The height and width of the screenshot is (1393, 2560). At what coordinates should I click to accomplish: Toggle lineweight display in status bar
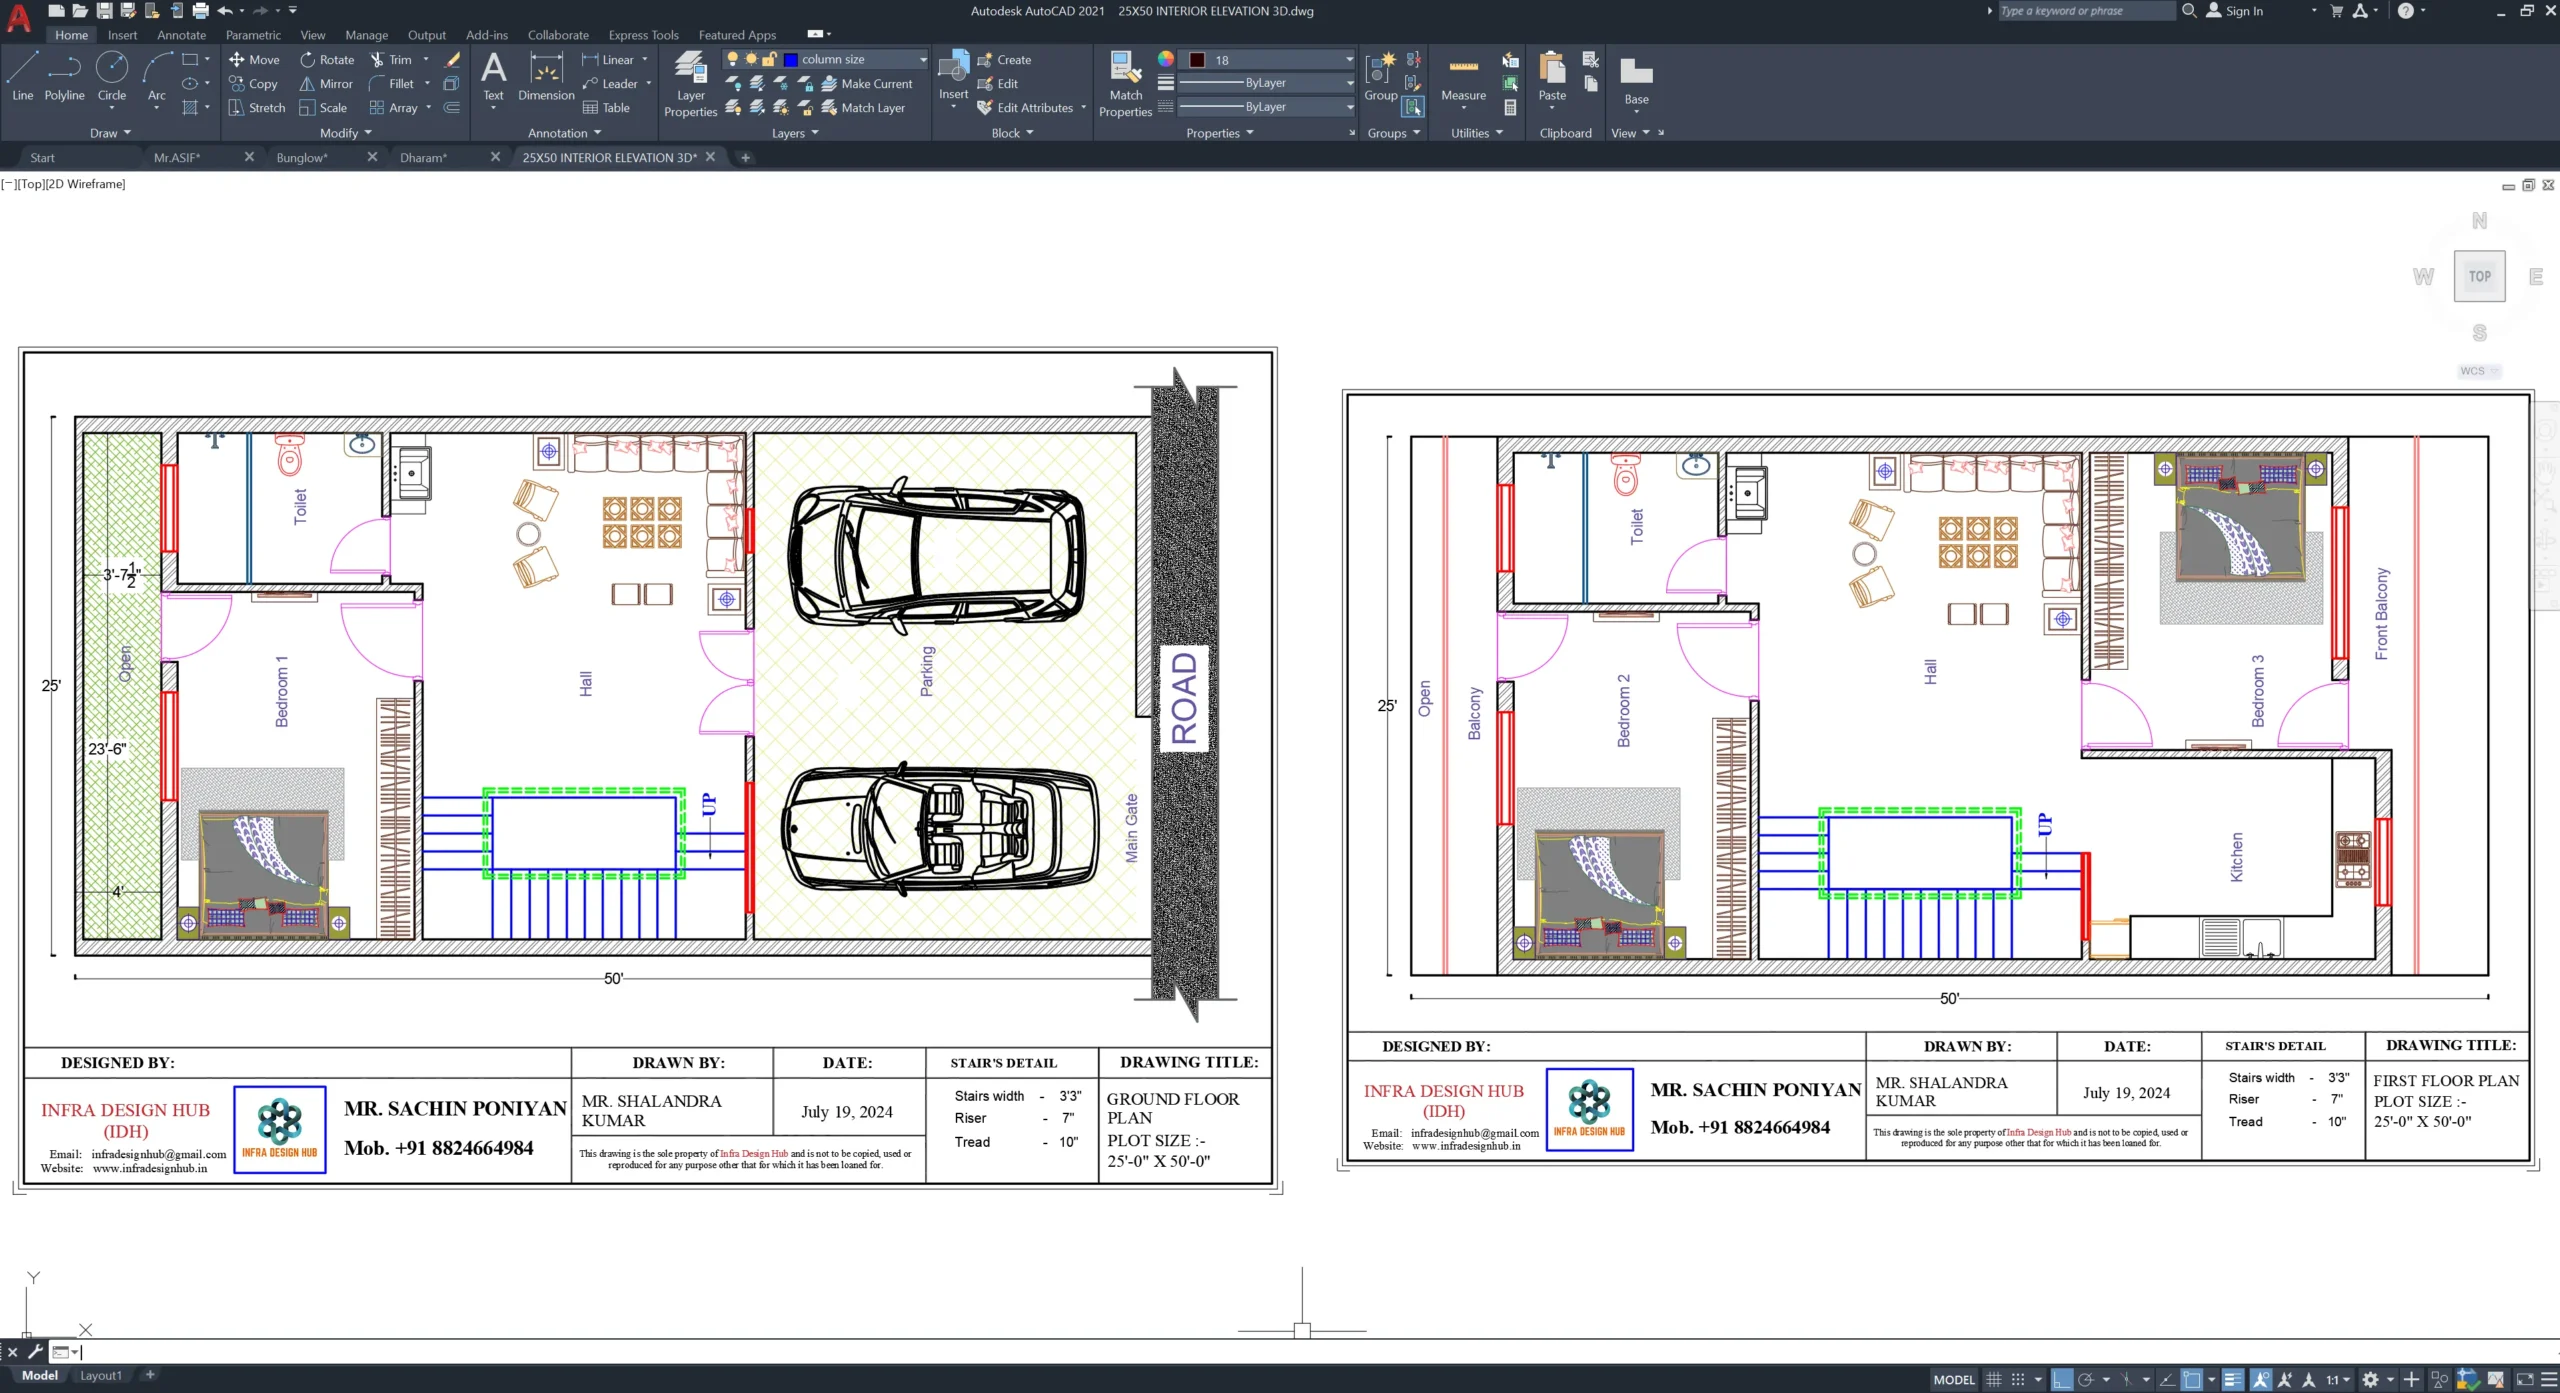[2234, 1380]
